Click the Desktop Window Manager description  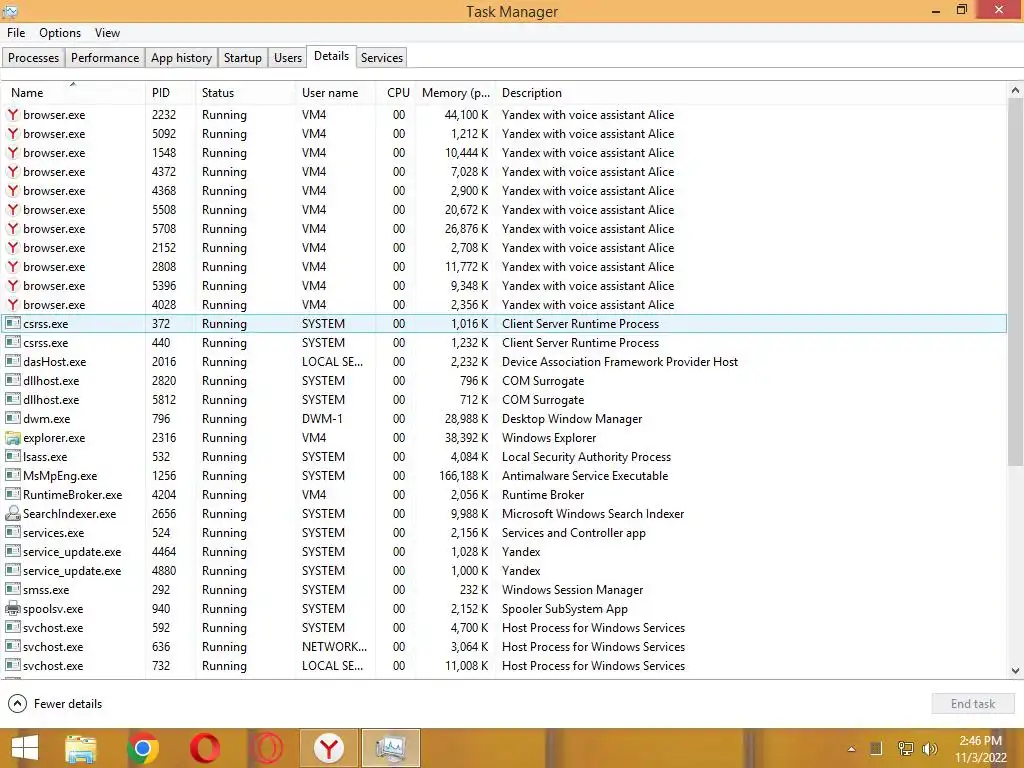[571, 419]
